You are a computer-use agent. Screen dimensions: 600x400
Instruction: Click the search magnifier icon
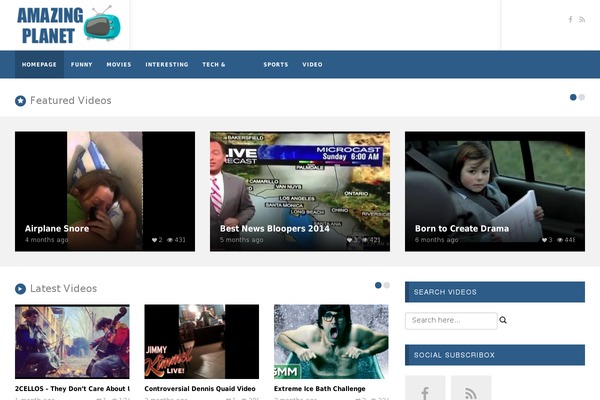click(503, 320)
